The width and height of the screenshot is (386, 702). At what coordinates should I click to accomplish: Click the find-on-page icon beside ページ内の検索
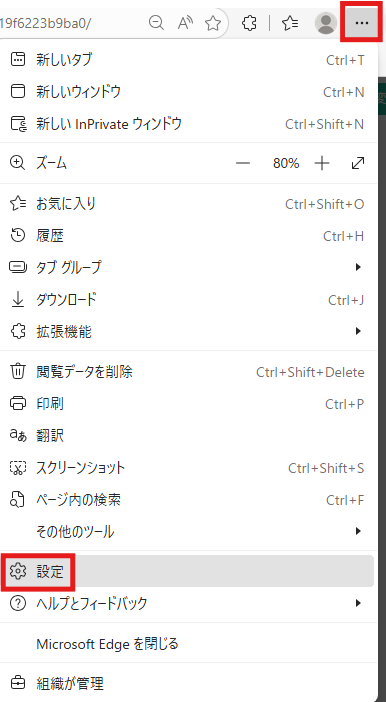[x=17, y=500]
